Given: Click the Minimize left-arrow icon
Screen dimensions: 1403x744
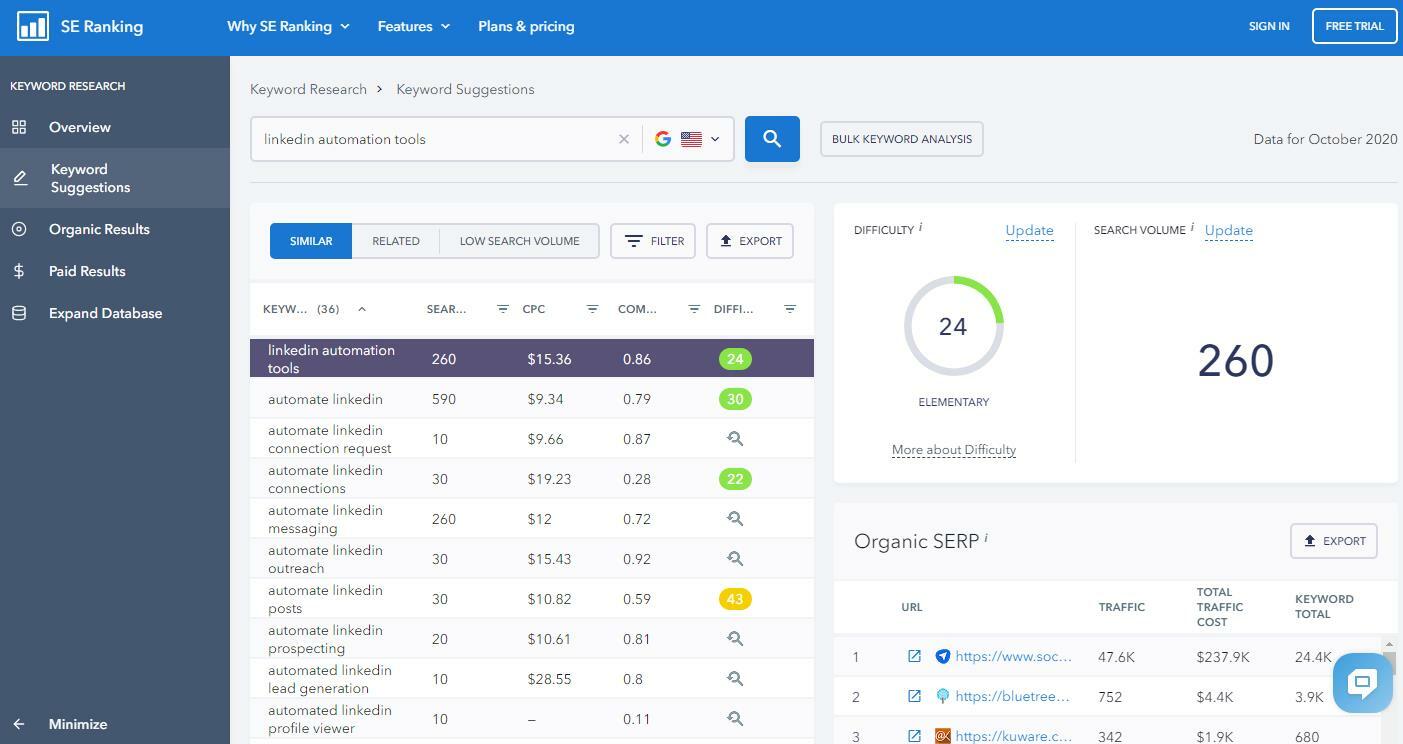Looking at the screenshot, I should [x=19, y=724].
